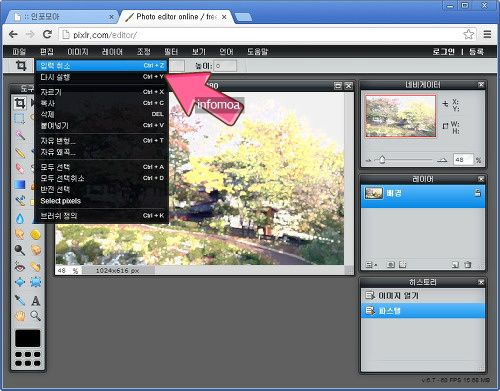Image resolution: width=500 pixels, height=391 pixels.
Task: Open the black foreground color swatch
Action: (28, 338)
